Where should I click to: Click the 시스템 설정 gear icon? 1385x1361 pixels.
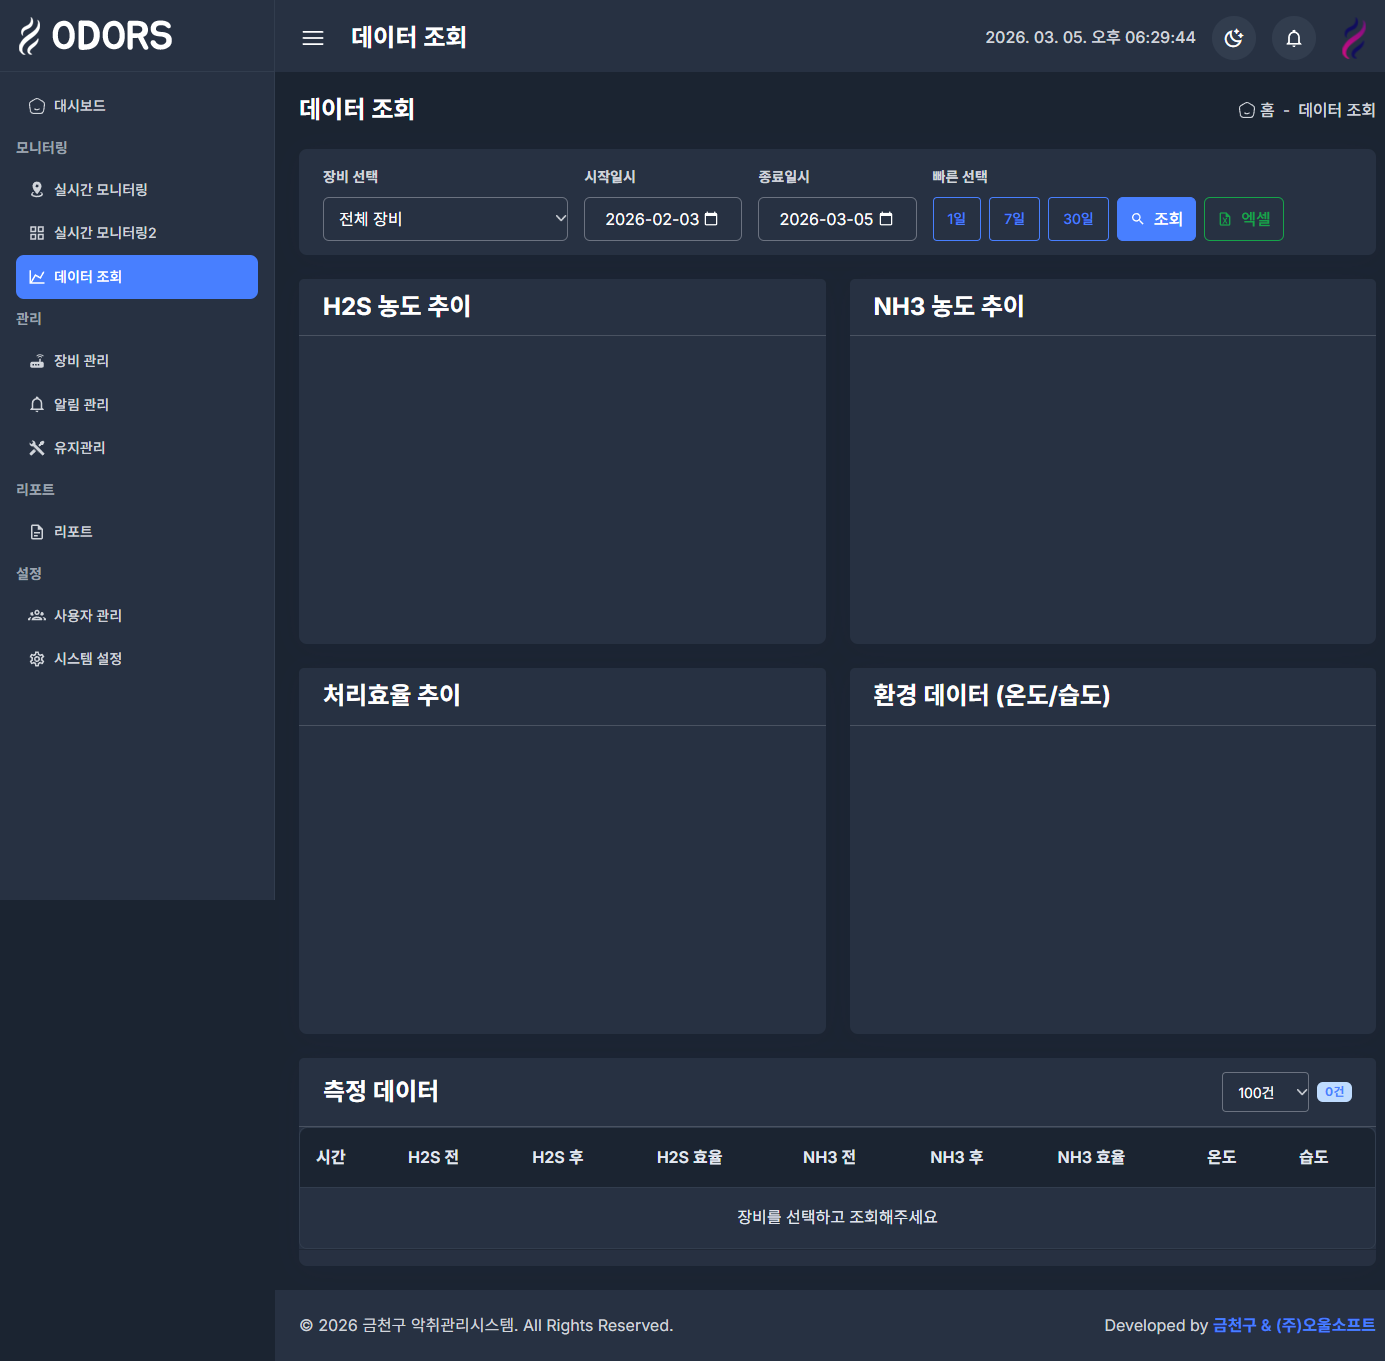(x=37, y=658)
